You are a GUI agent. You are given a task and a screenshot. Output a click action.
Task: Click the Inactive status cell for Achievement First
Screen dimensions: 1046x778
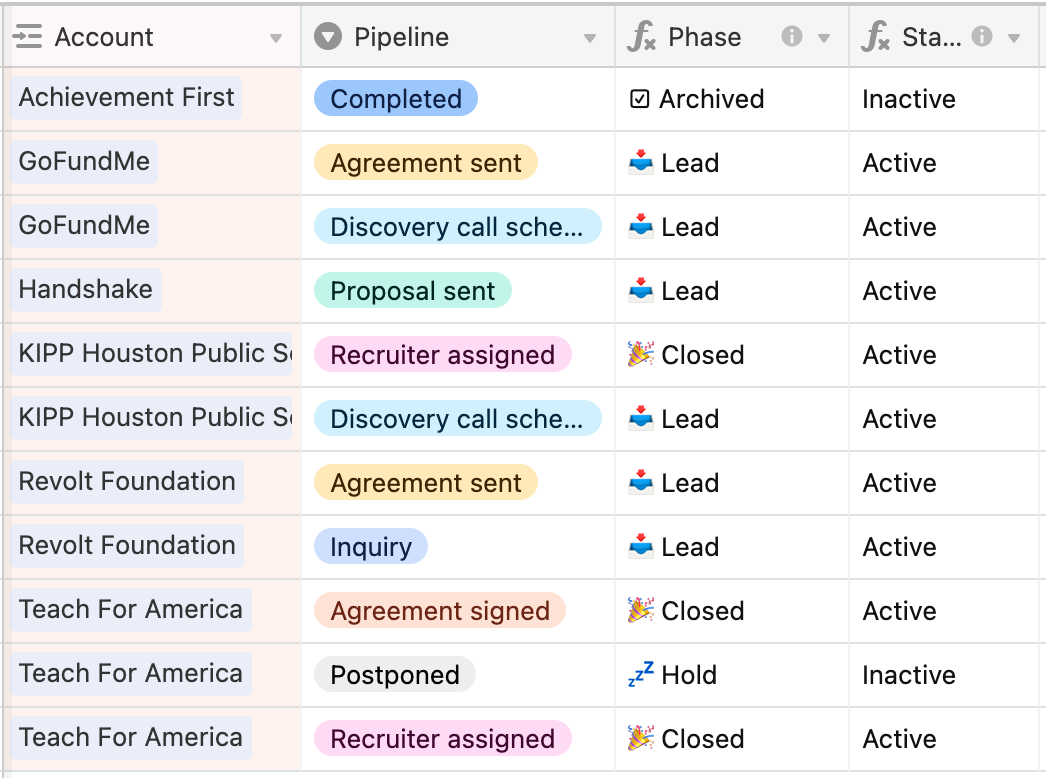[909, 99]
